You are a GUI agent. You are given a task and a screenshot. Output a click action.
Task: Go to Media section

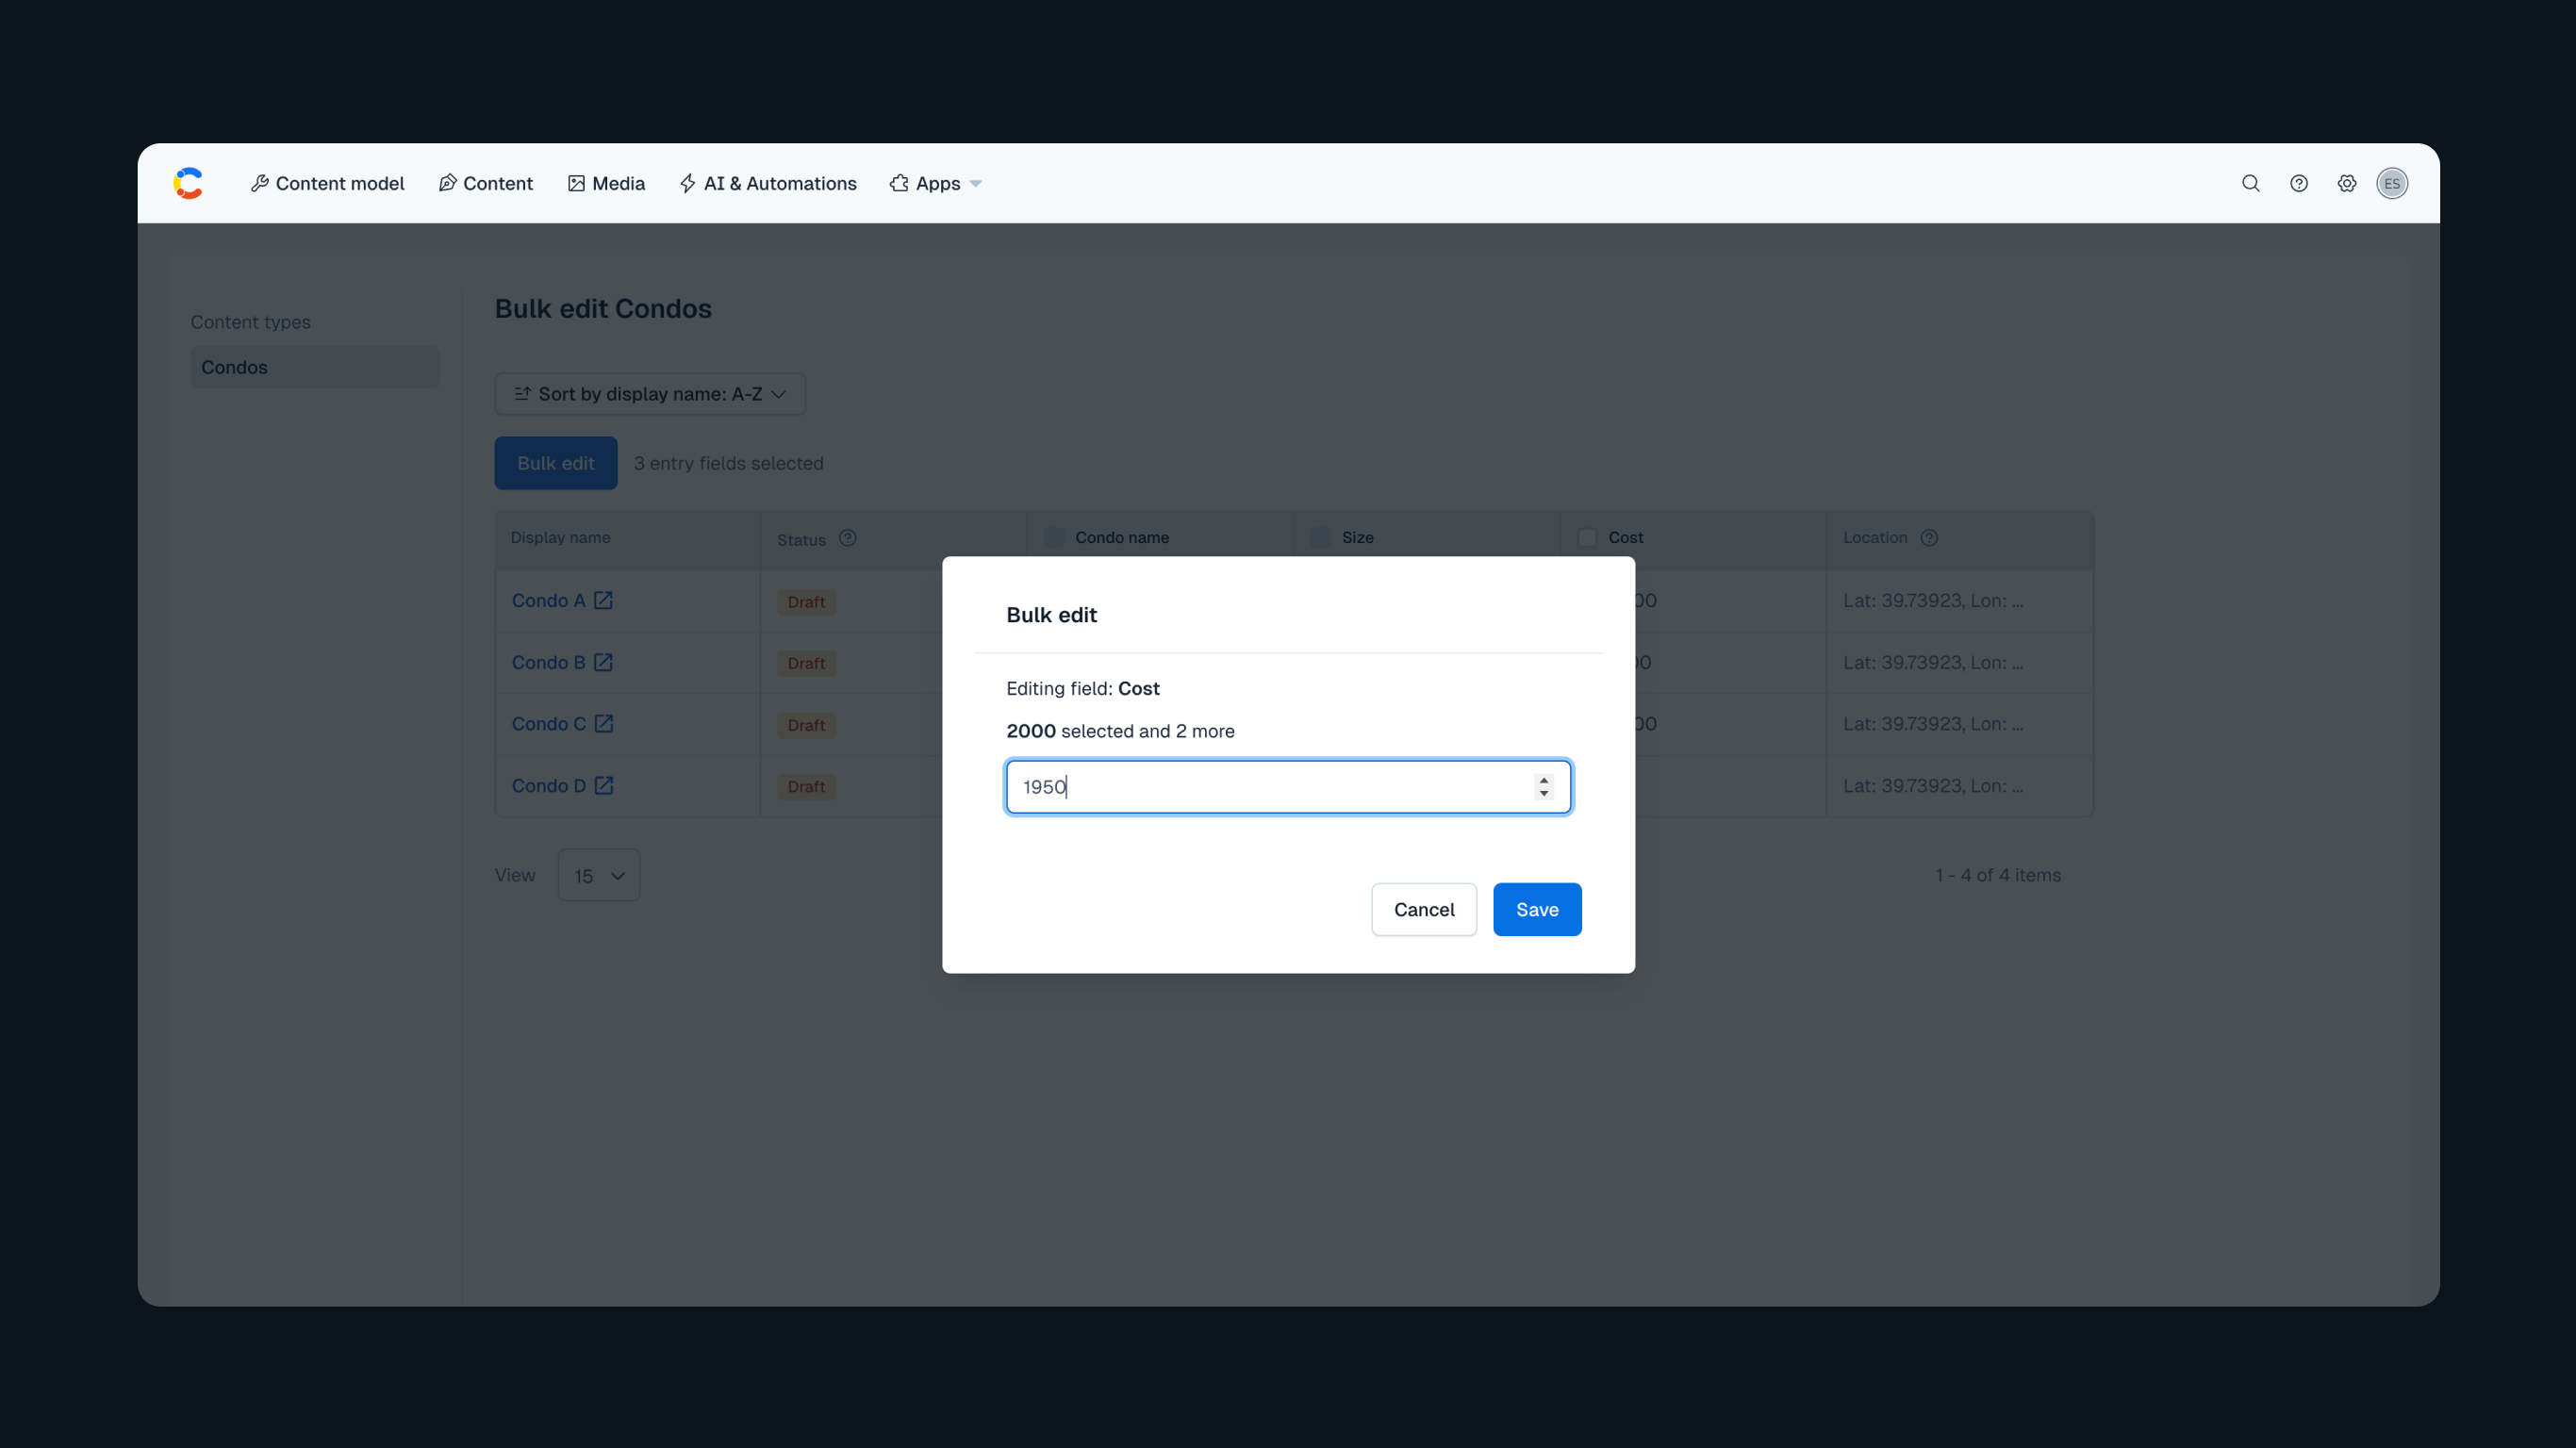(x=606, y=183)
